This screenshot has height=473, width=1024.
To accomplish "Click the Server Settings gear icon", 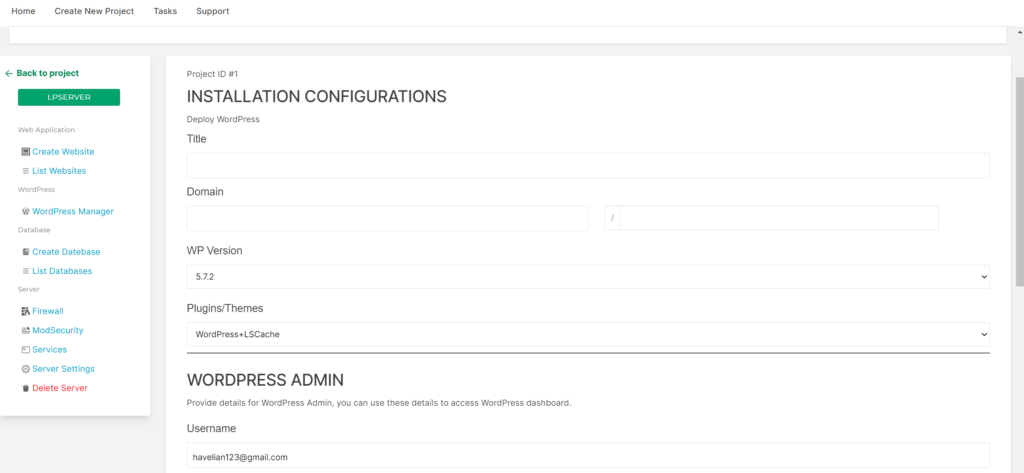I will click(25, 369).
